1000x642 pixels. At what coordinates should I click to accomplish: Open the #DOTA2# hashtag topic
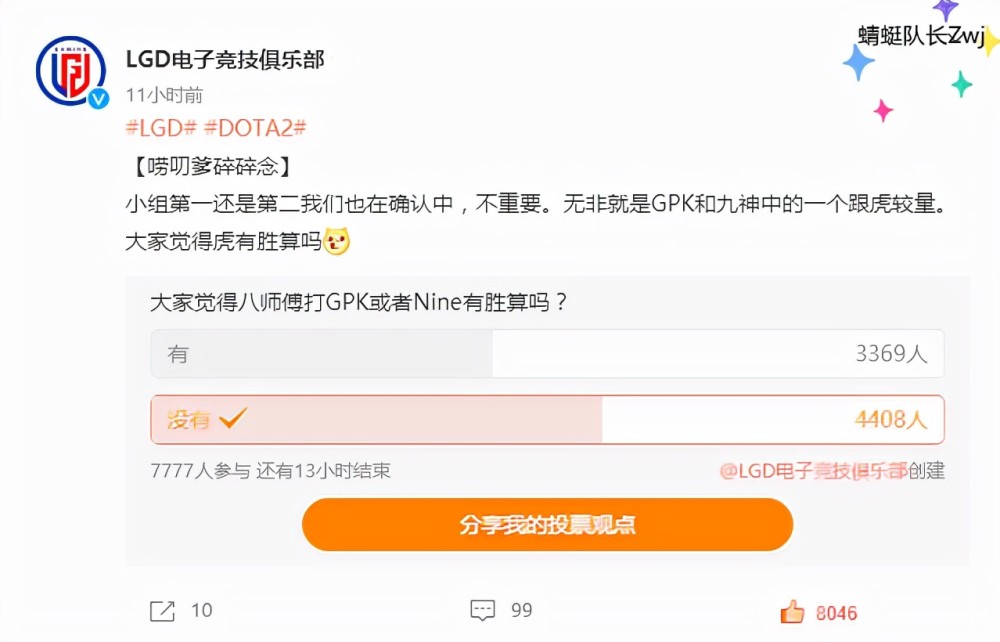coord(255,128)
